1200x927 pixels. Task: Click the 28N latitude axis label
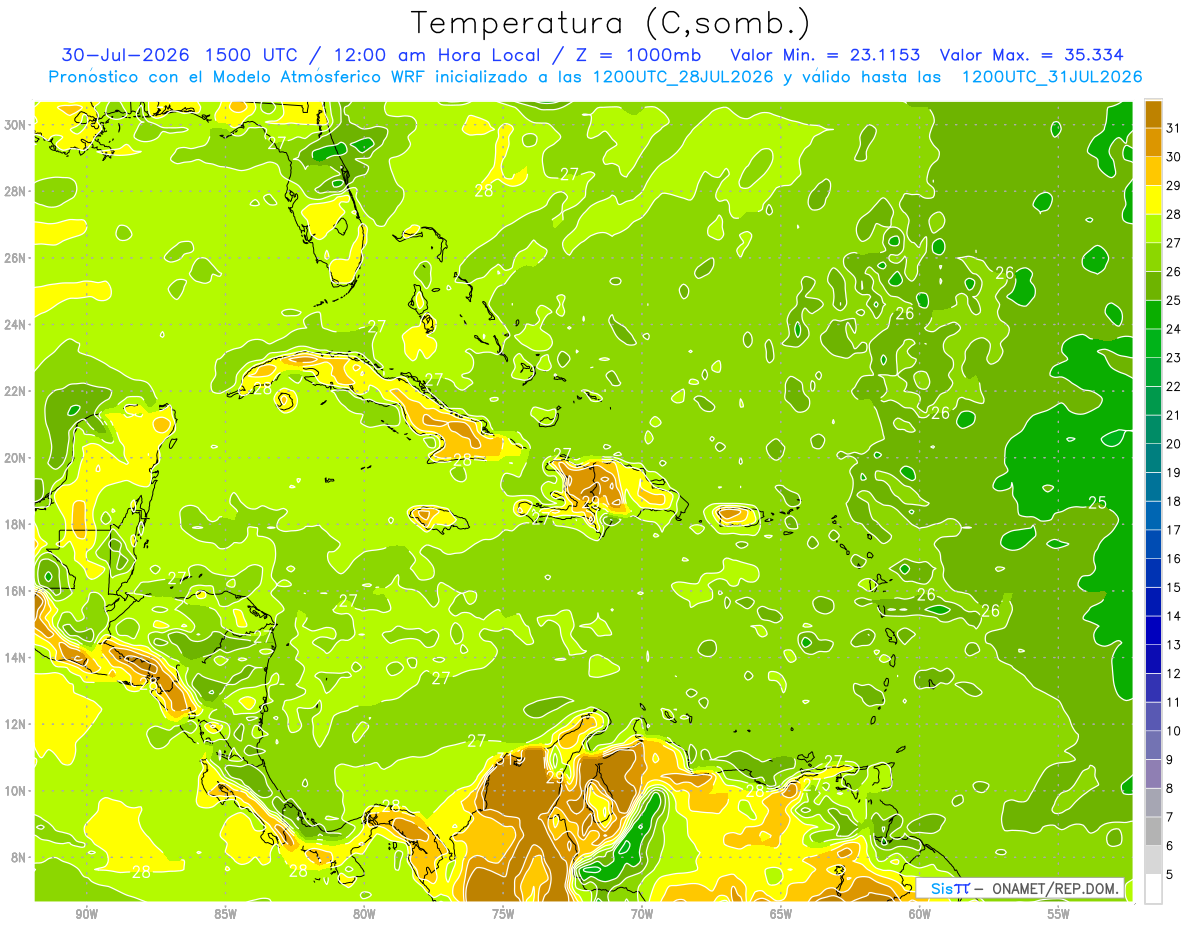click(17, 191)
